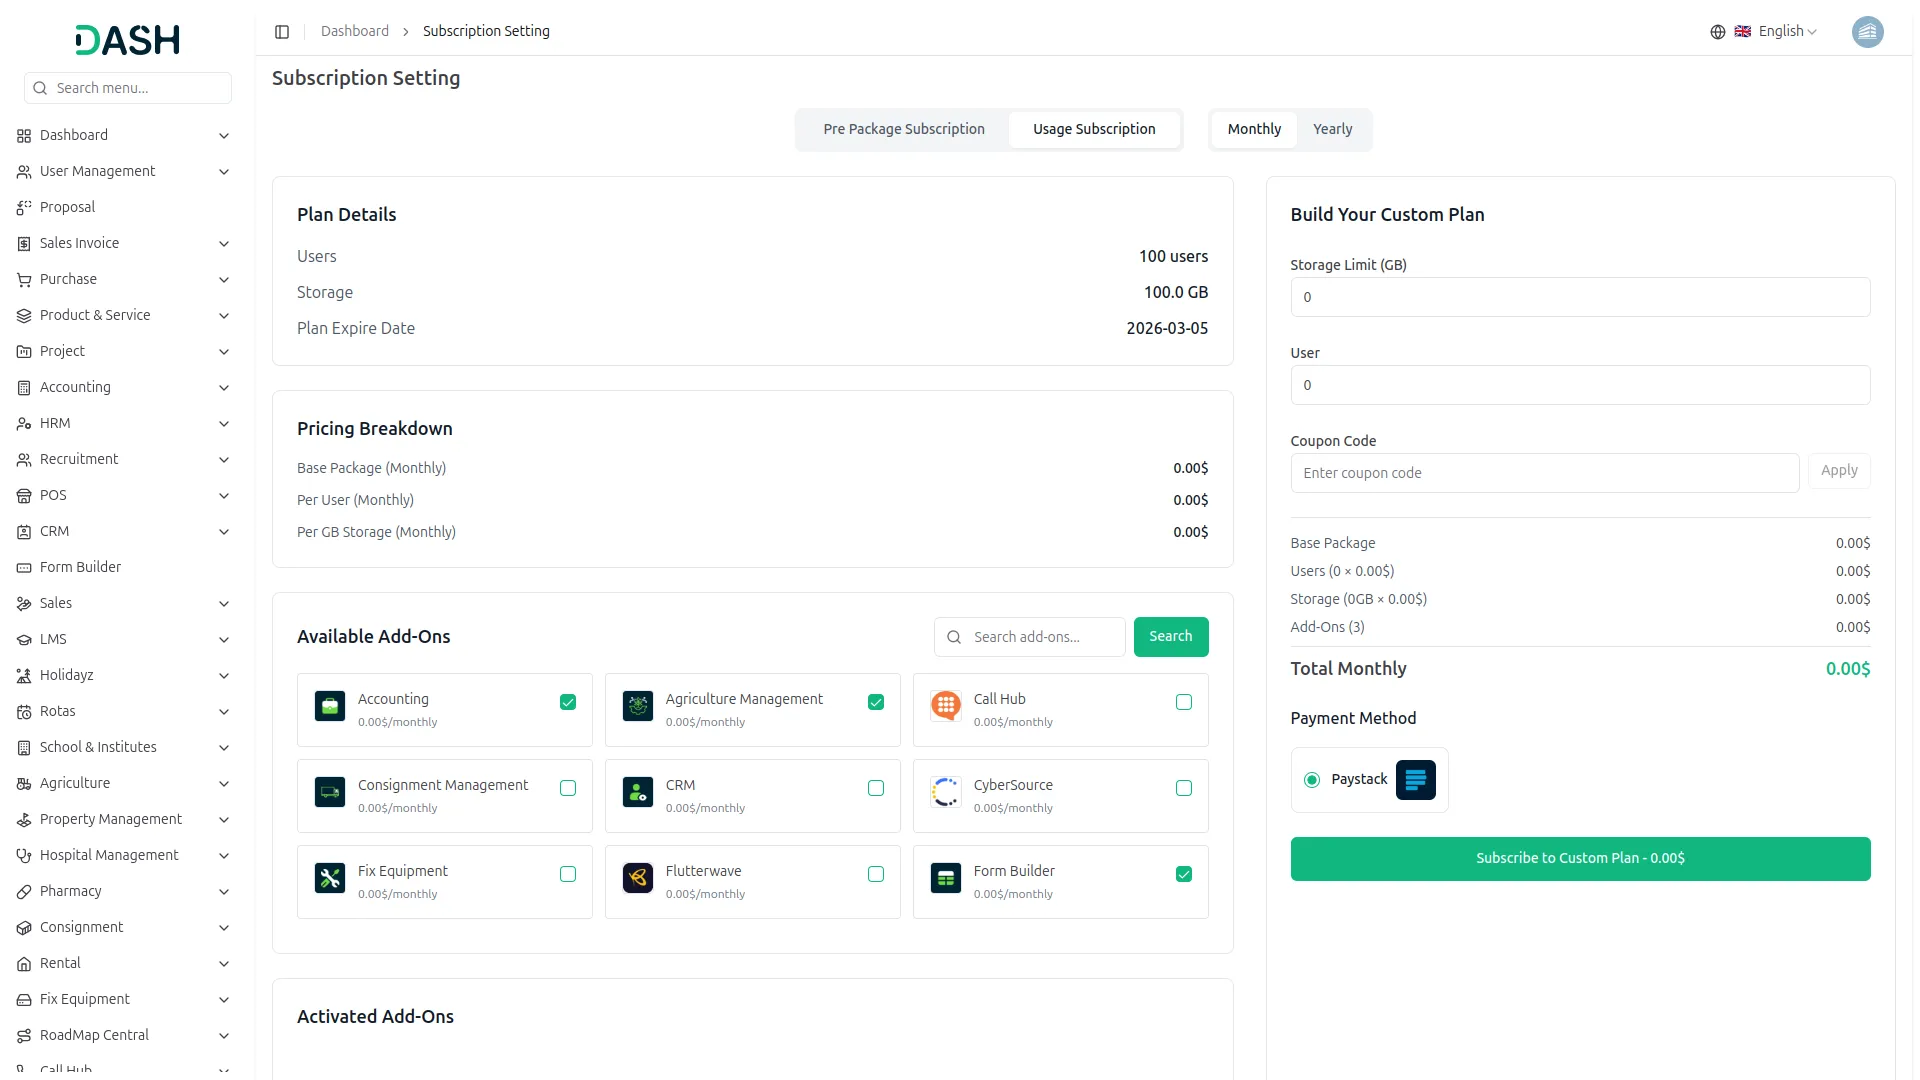
Task: Go to Dashboard breadcrumb link
Action: click(355, 32)
